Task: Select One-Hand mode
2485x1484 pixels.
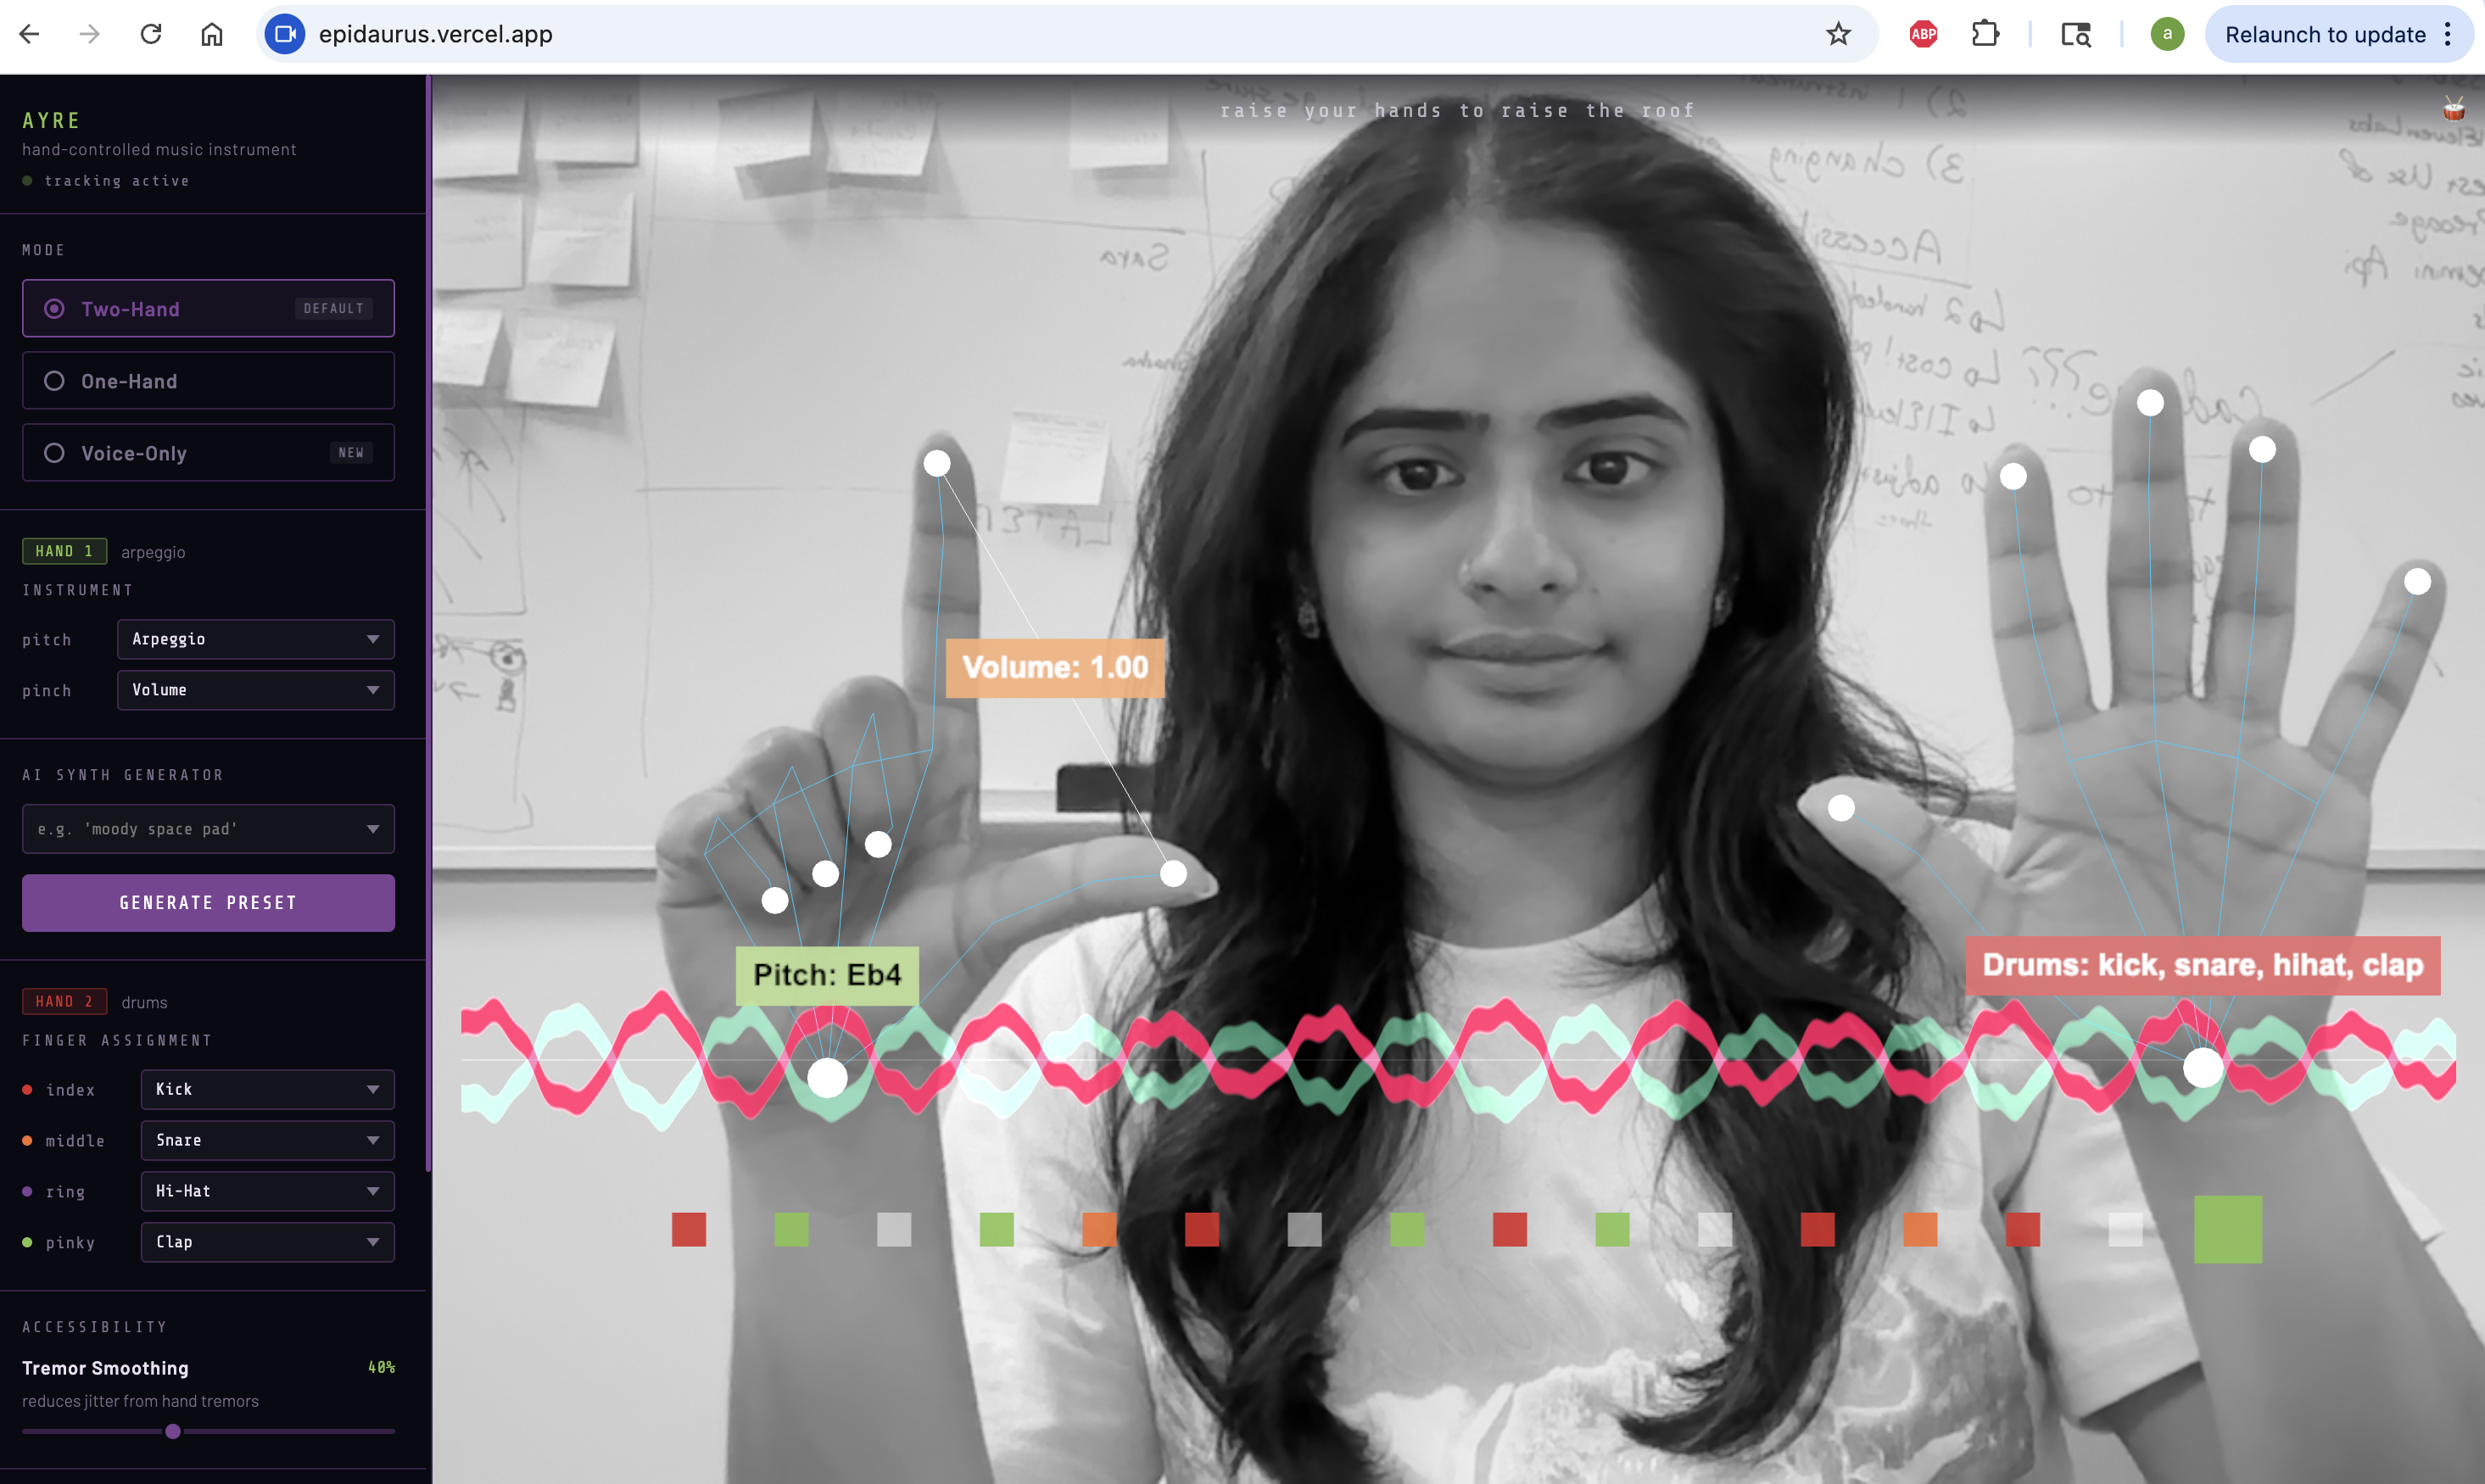Action: (x=208, y=381)
